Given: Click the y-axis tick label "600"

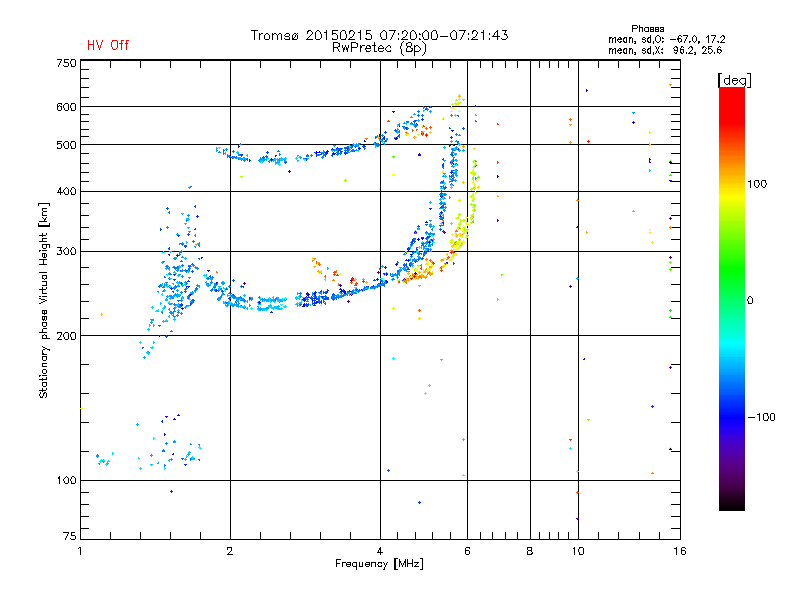Looking at the screenshot, I should (66, 107).
